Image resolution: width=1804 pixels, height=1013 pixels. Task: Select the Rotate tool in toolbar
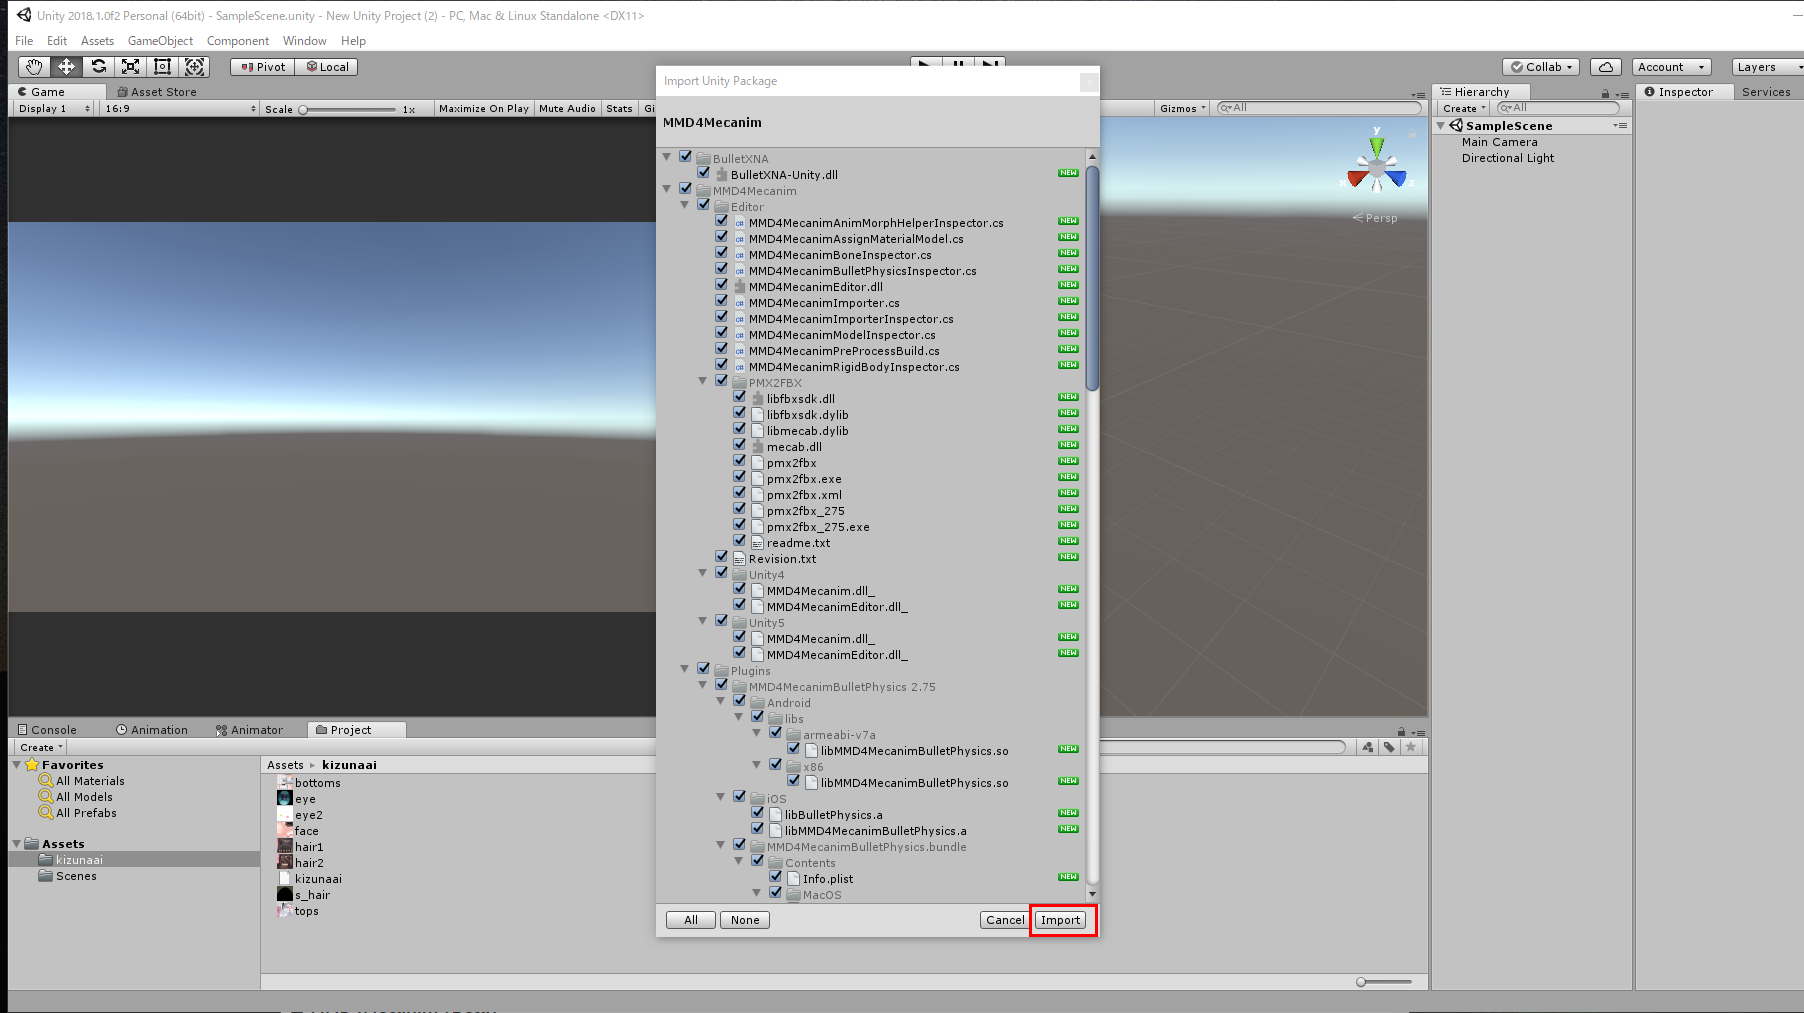[x=98, y=67]
